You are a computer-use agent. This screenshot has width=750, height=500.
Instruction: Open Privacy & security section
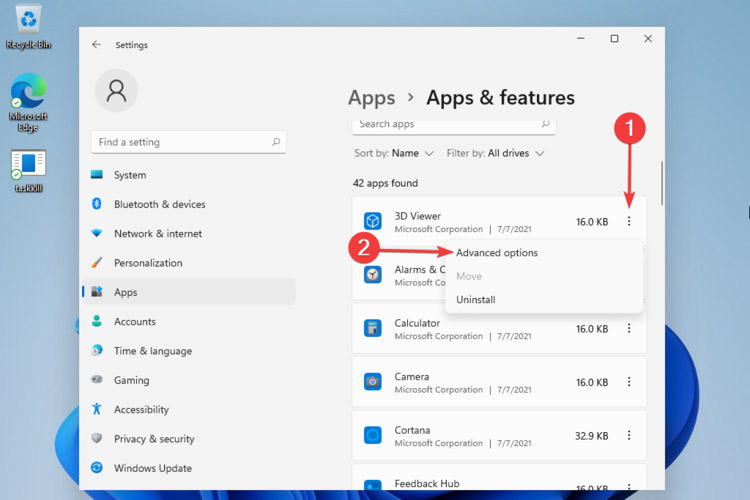(x=153, y=439)
